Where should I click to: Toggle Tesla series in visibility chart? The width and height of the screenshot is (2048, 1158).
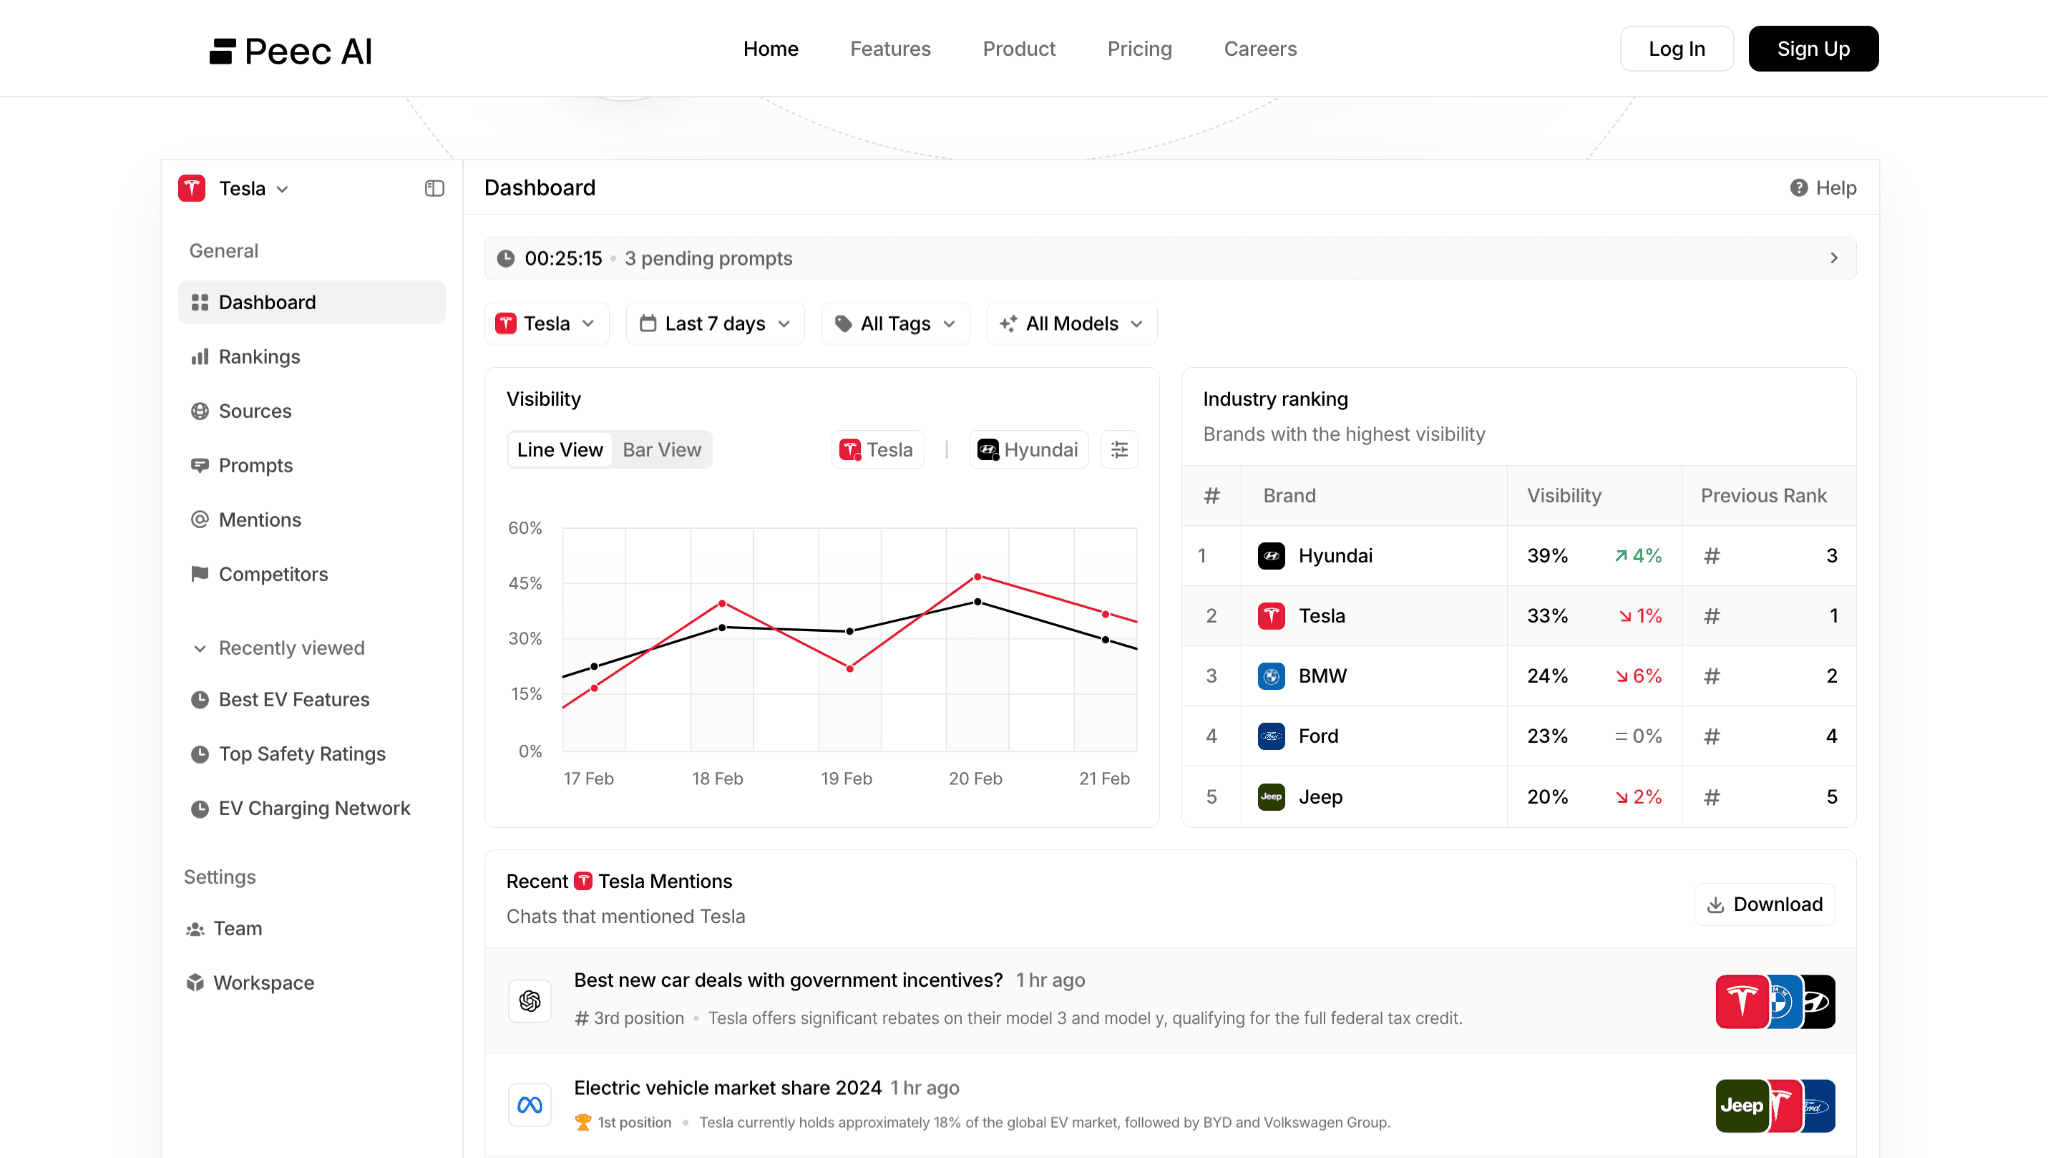click(877, 450)
